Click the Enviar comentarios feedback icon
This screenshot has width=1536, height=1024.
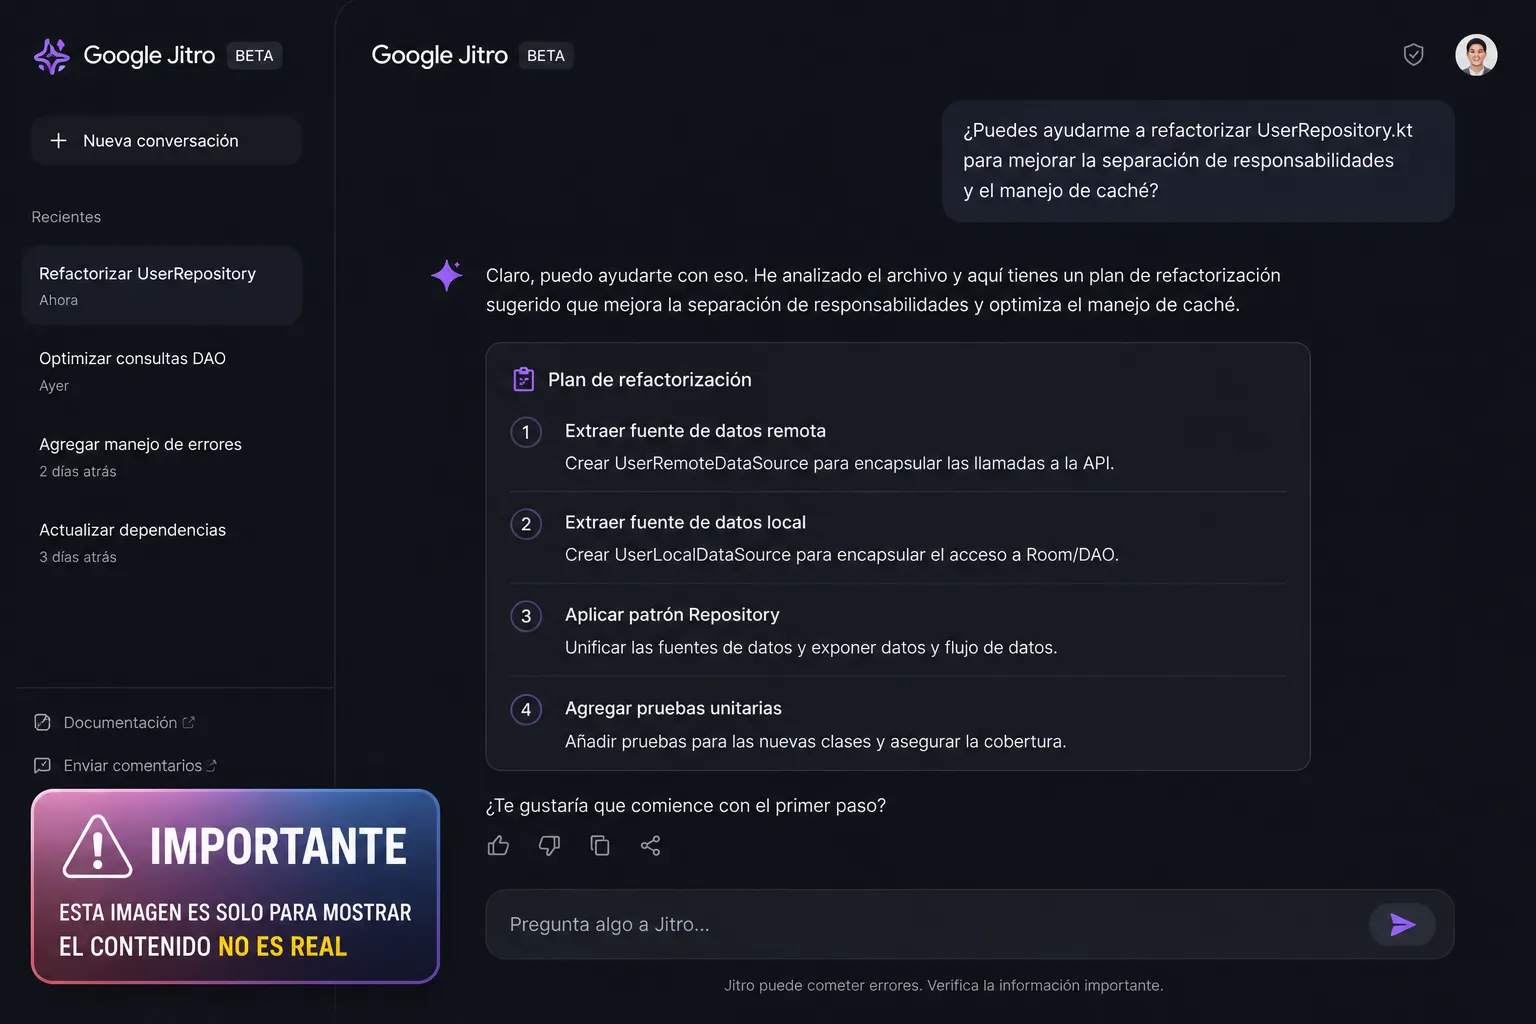click(42, 765)
